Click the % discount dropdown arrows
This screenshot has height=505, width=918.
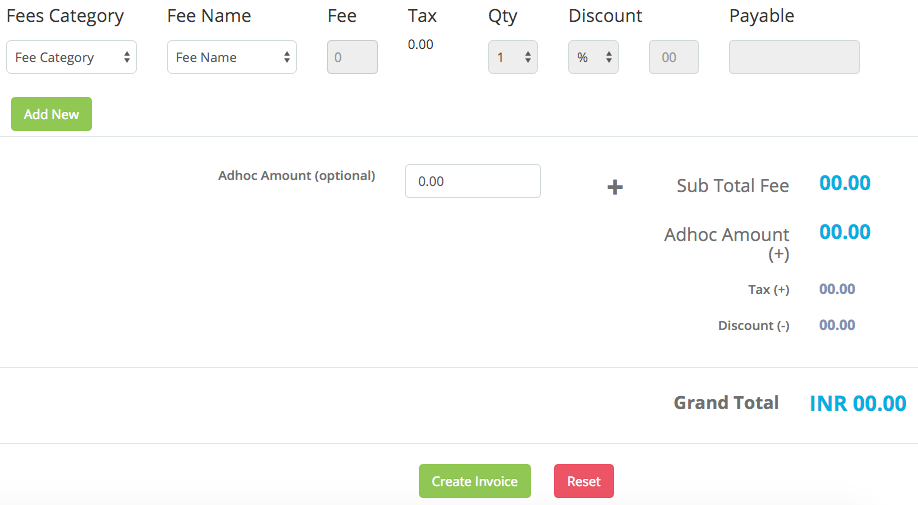(x=609, y=57)
